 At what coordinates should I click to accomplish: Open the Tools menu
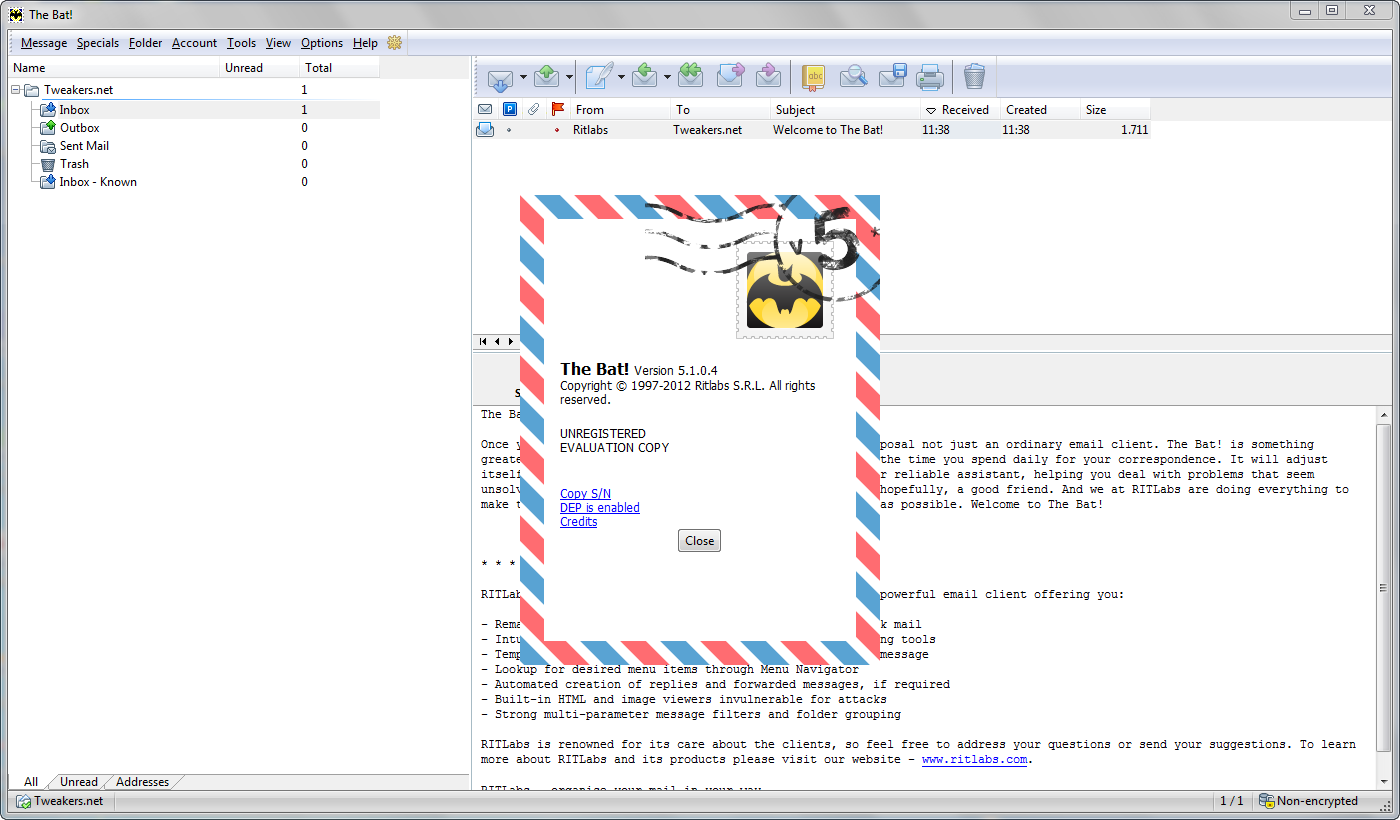pos(241,43)
